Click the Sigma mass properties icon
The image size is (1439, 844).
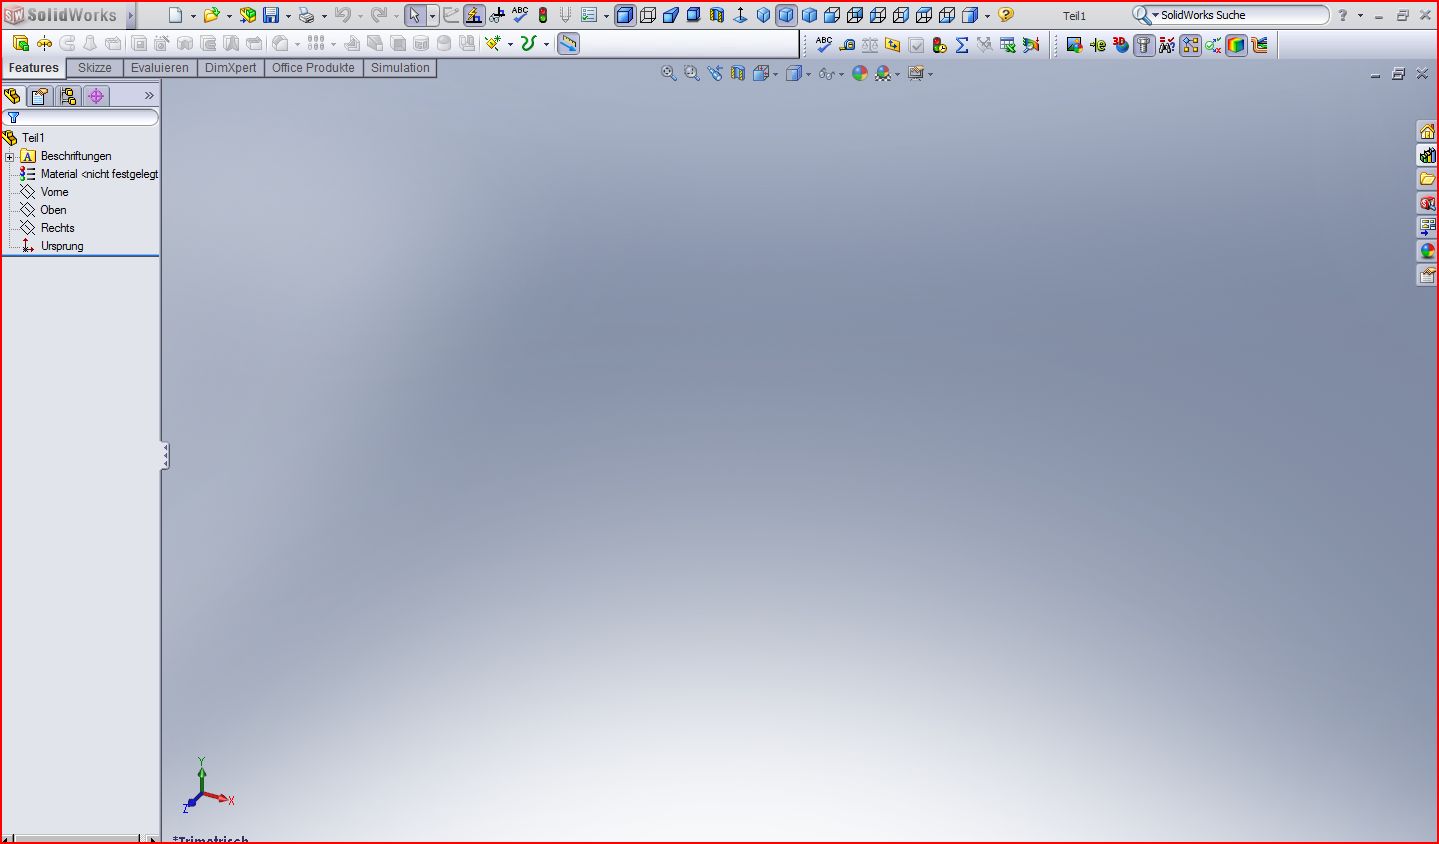(x=962, y=45)
